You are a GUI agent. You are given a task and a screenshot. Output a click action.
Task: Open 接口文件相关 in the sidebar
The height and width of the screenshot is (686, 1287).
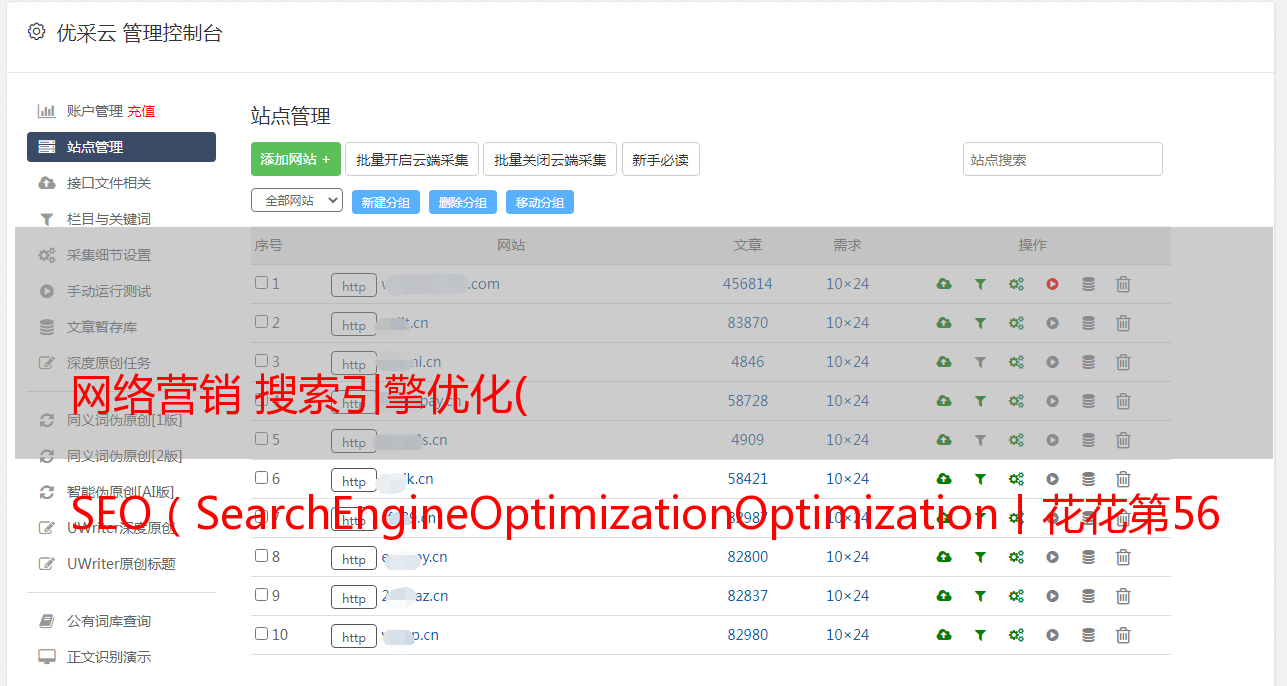[109, 183]
